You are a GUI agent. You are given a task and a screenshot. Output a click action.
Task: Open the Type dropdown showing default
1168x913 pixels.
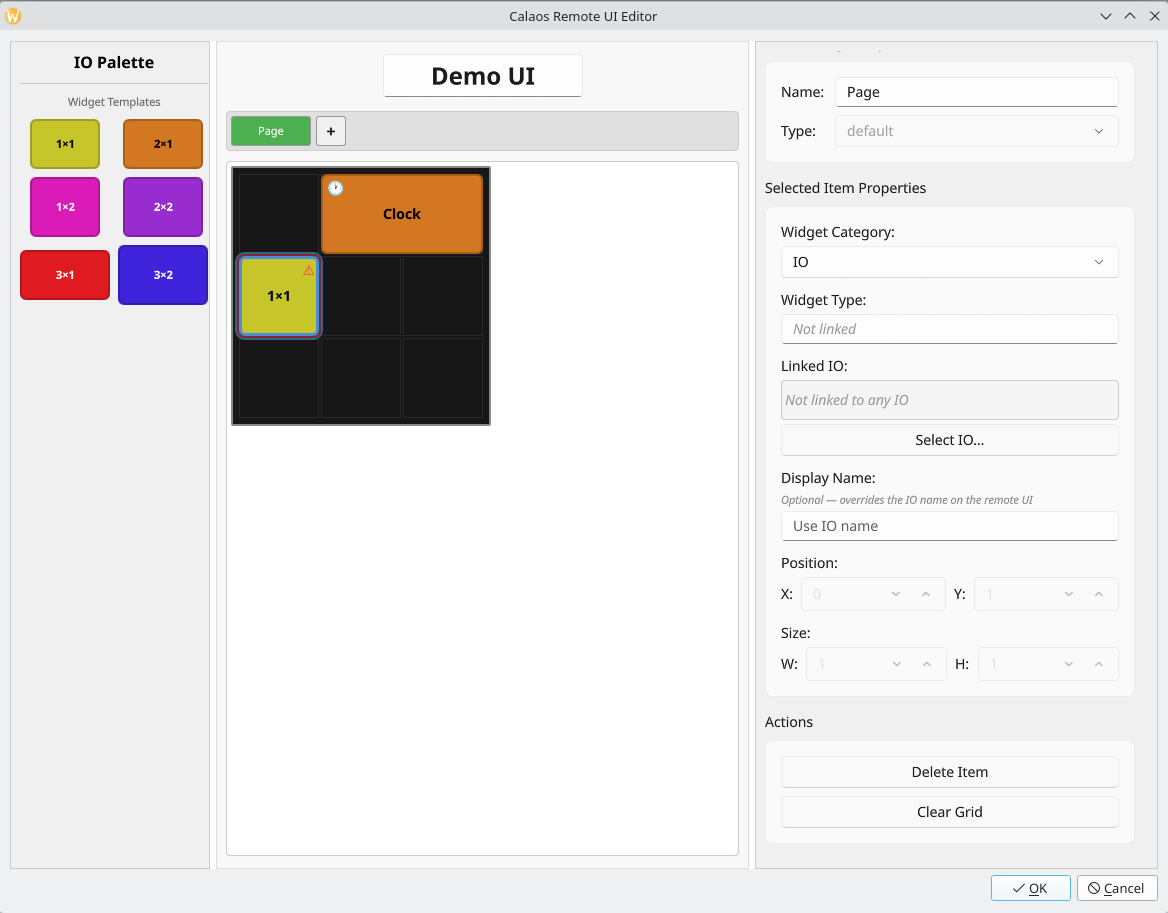point(976,131)
